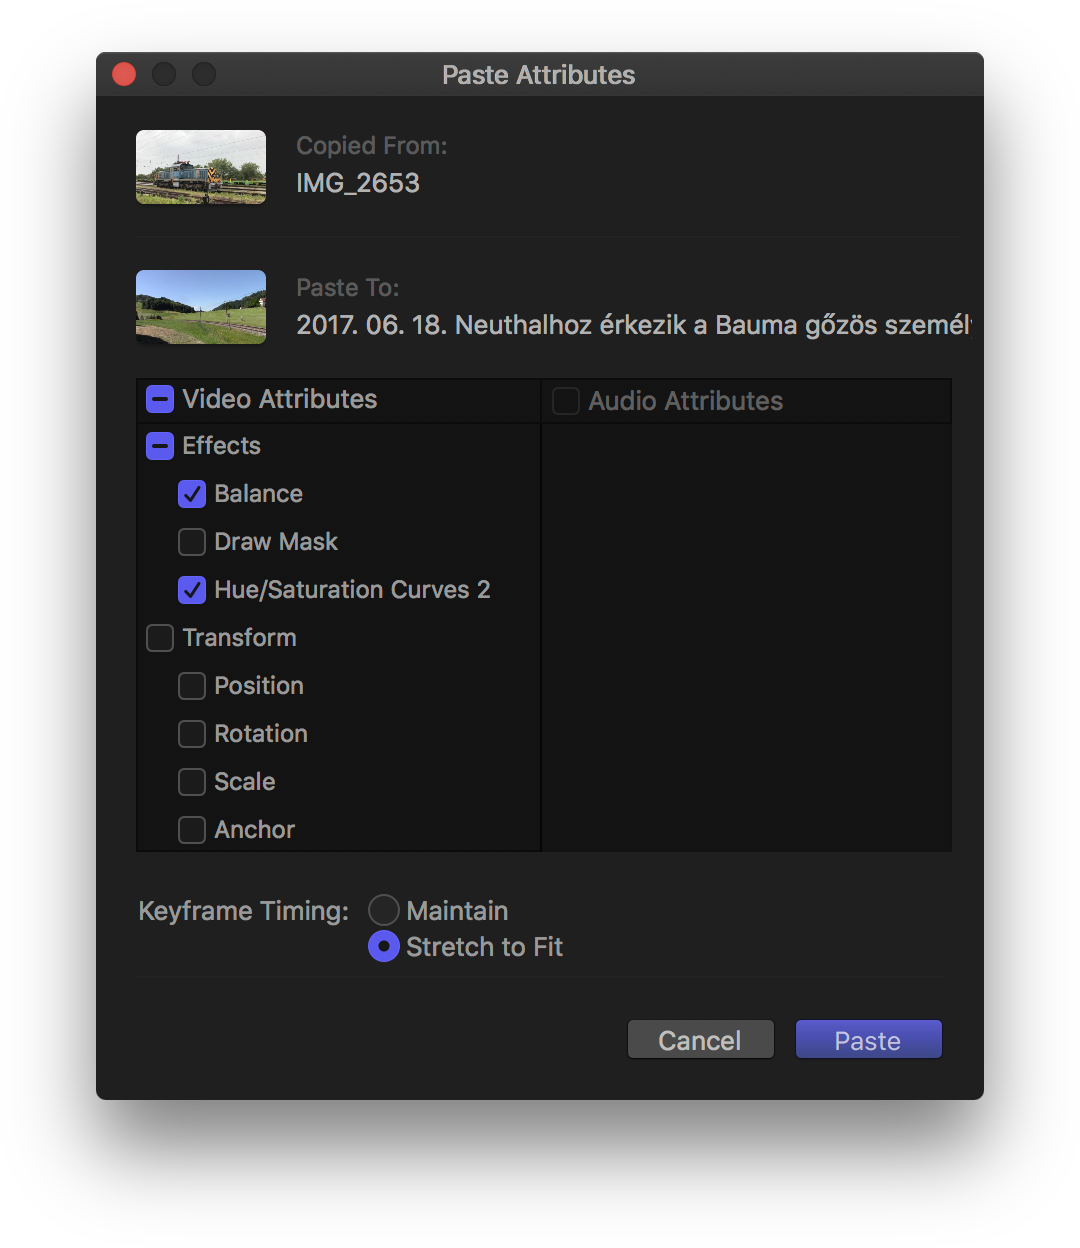1080x1248 pixels.
Task: Toggle the Effects checkbox
Action: tap(160, 446)
